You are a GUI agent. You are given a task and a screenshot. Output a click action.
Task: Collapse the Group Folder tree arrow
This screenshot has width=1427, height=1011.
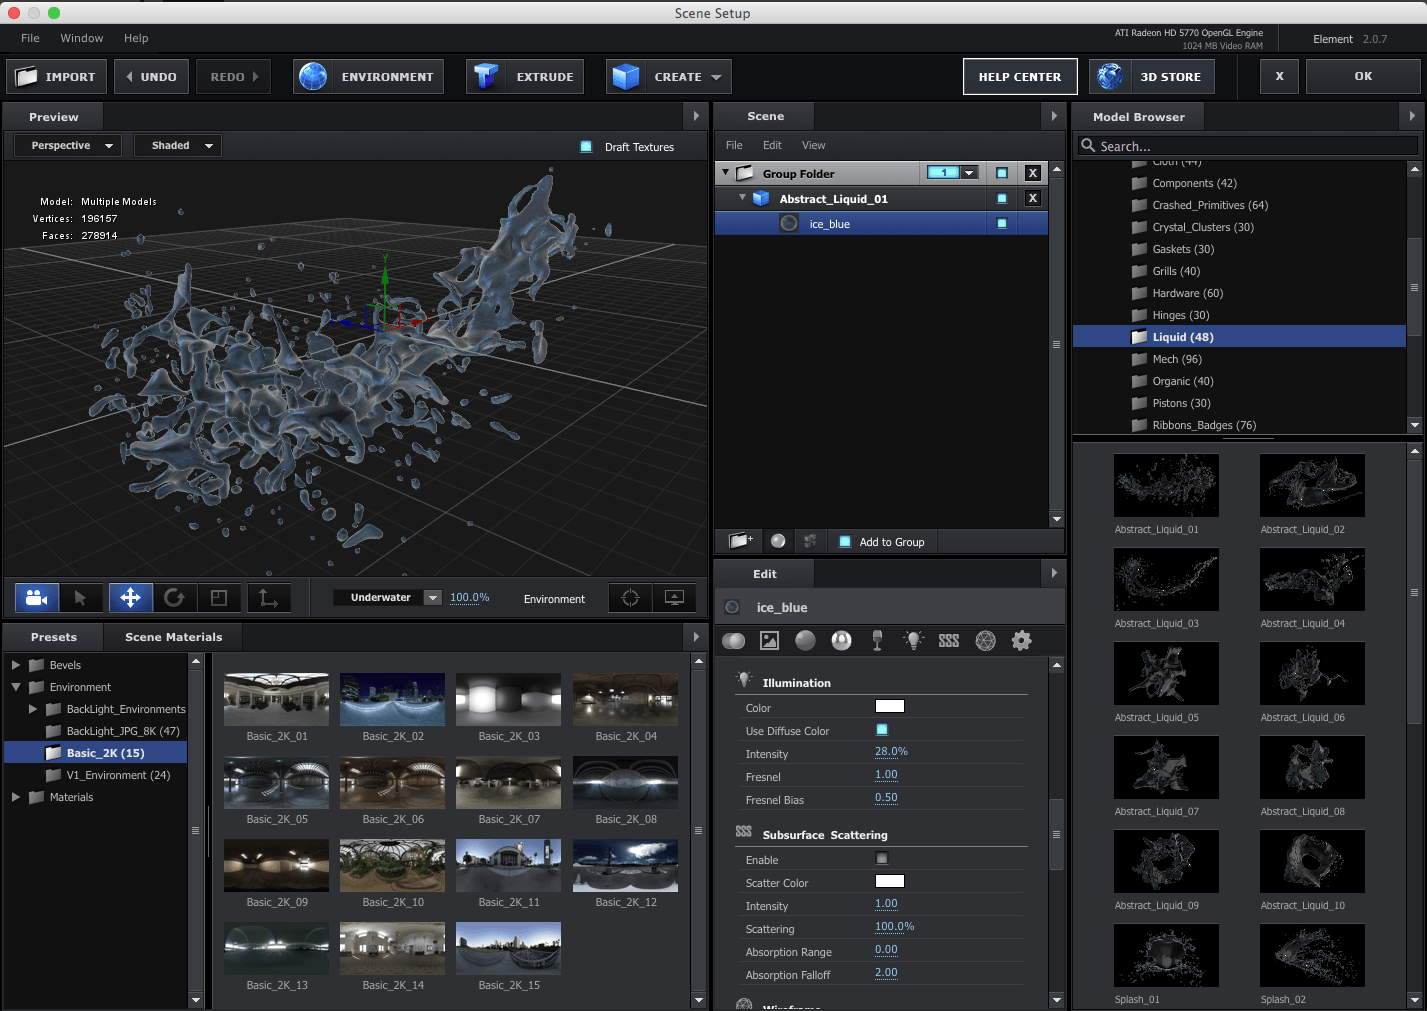pos(725,172)
